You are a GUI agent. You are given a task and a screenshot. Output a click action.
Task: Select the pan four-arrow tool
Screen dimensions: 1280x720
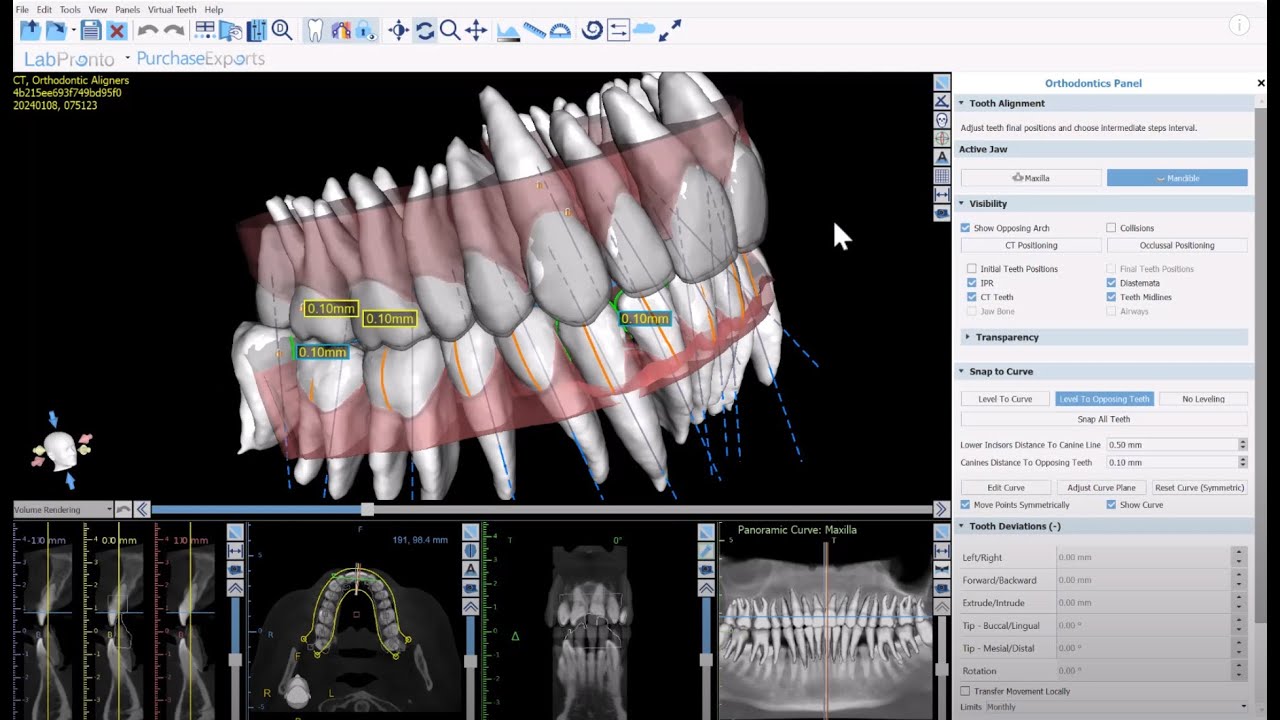point(476,31)
